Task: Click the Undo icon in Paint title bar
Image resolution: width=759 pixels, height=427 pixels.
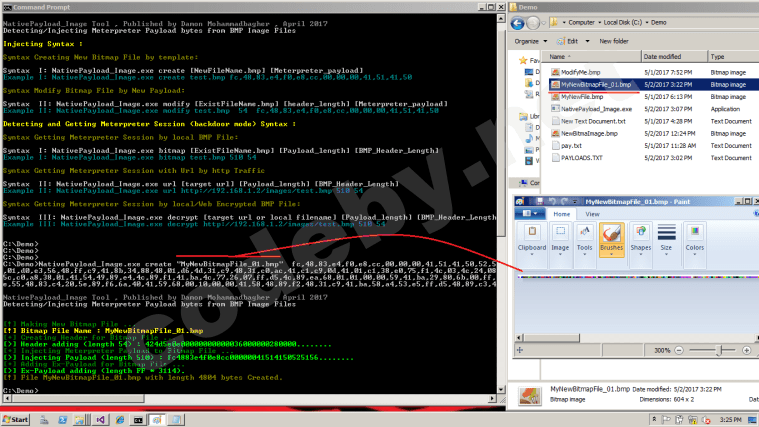Action: click(552, 201)
